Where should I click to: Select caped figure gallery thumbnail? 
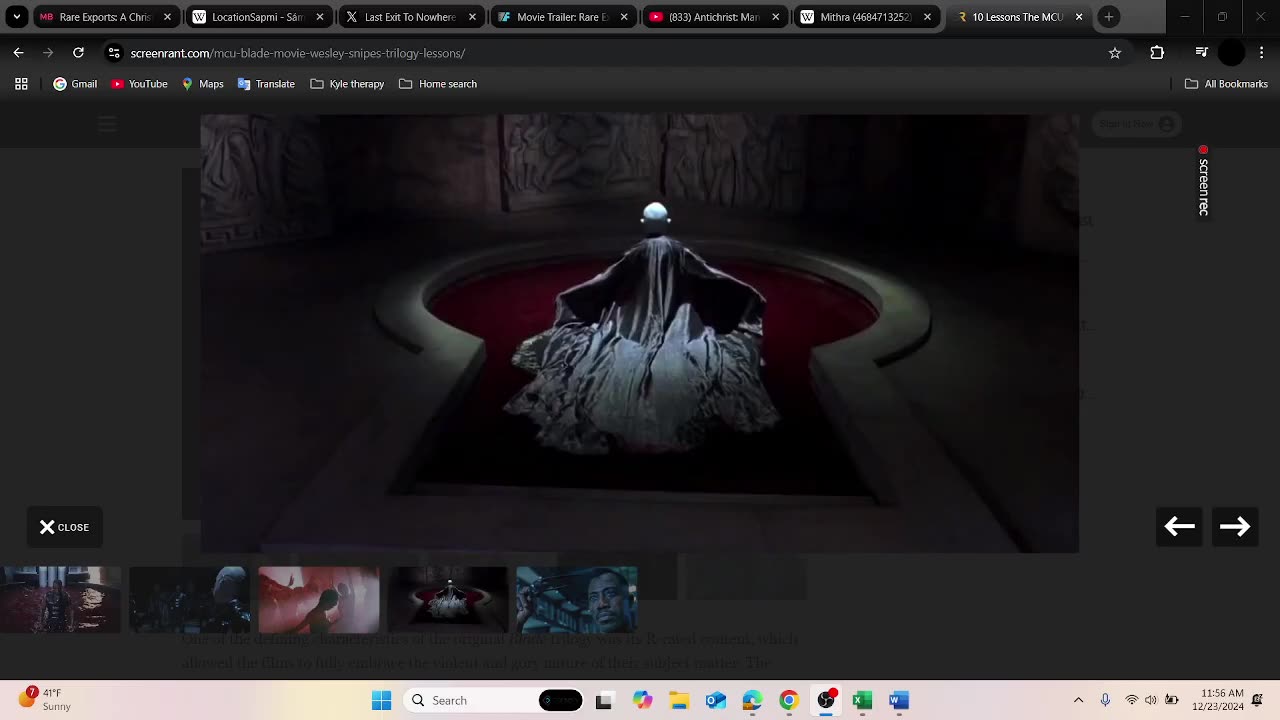[447, 599]
